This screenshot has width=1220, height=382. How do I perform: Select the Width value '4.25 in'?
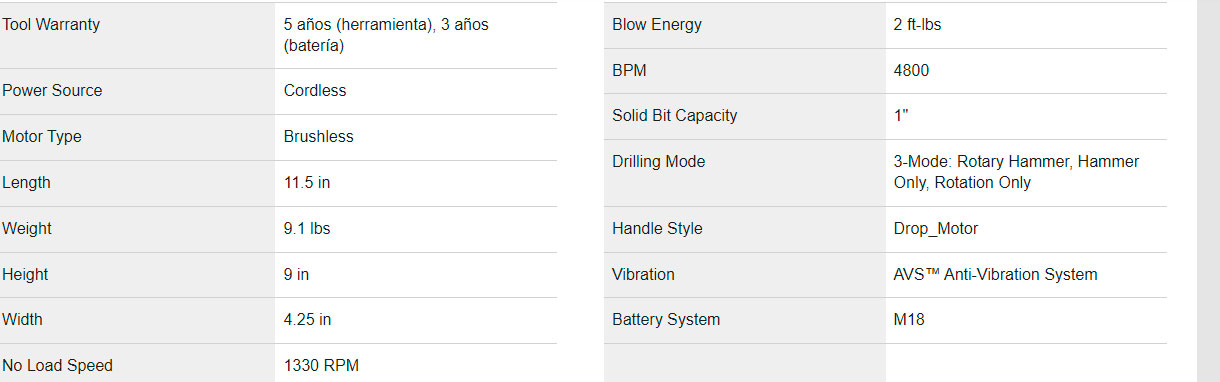(308, 320)
